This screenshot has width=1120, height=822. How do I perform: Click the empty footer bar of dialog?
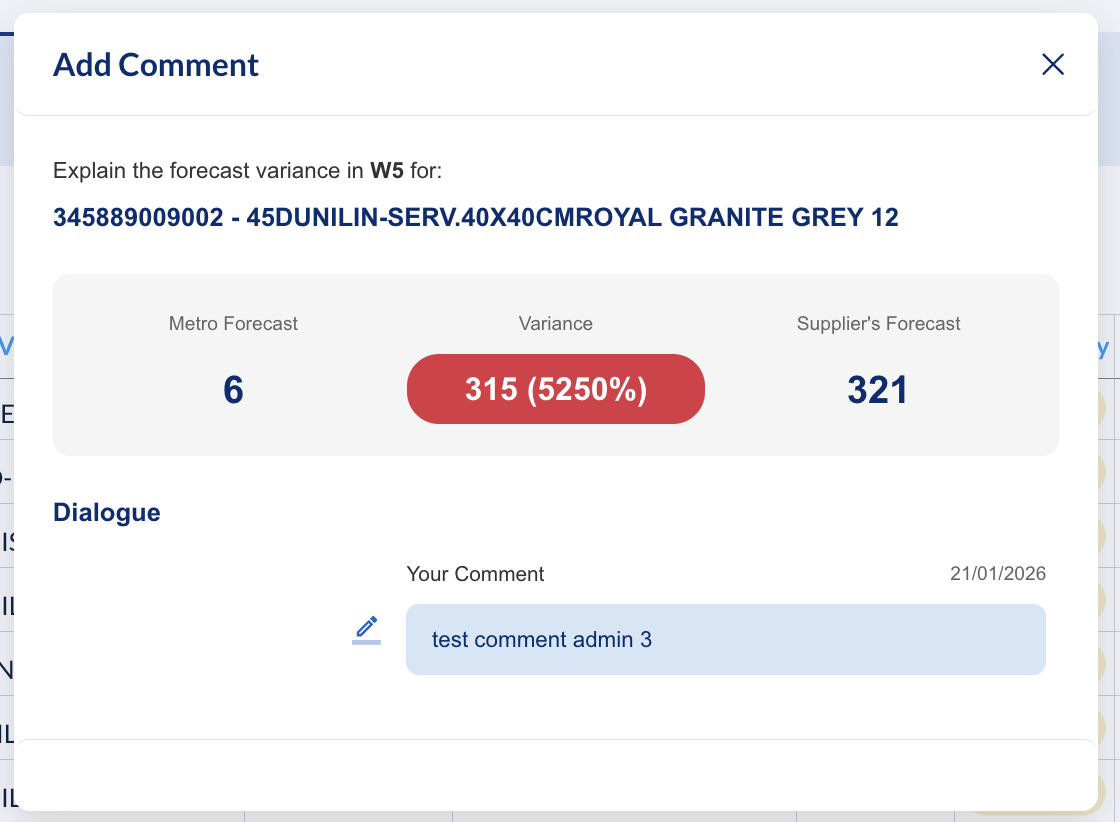[555, 774]
